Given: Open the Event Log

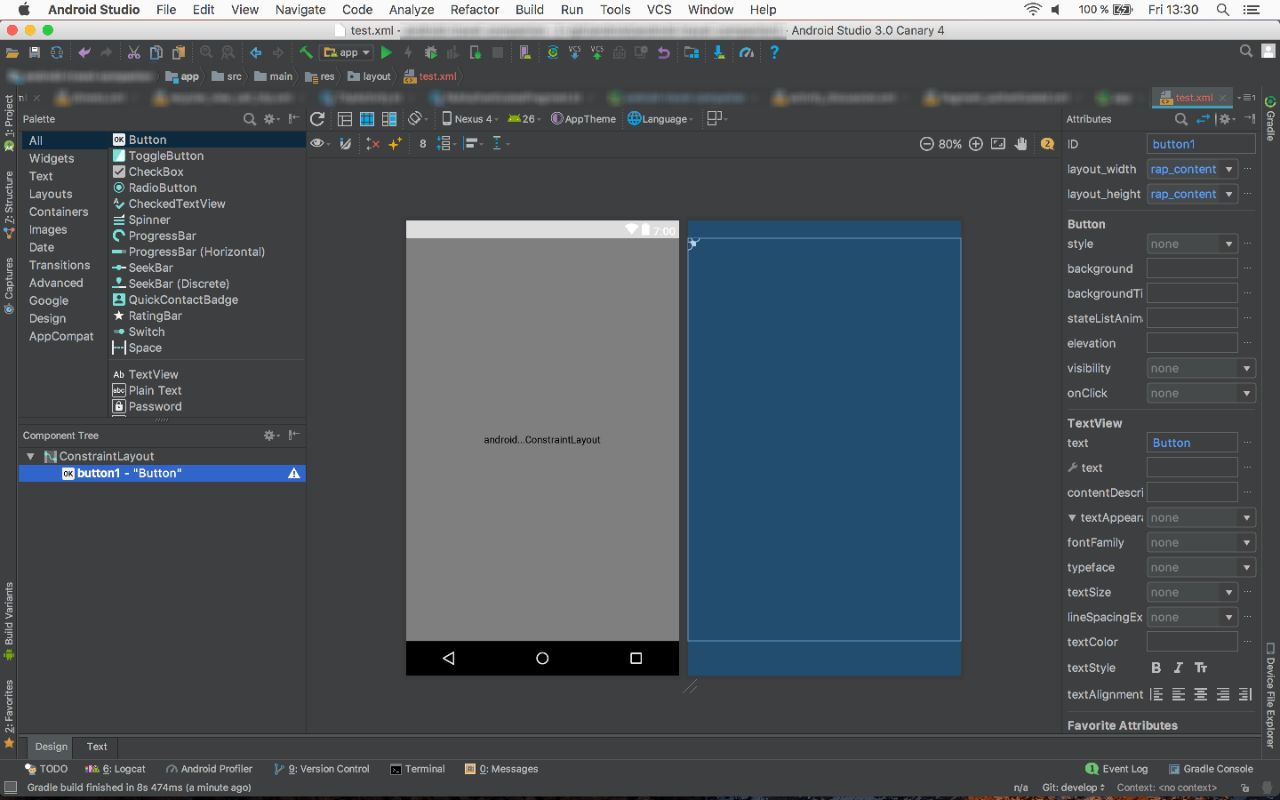Looking at the screenshot, I should (x=1116, y=769).
